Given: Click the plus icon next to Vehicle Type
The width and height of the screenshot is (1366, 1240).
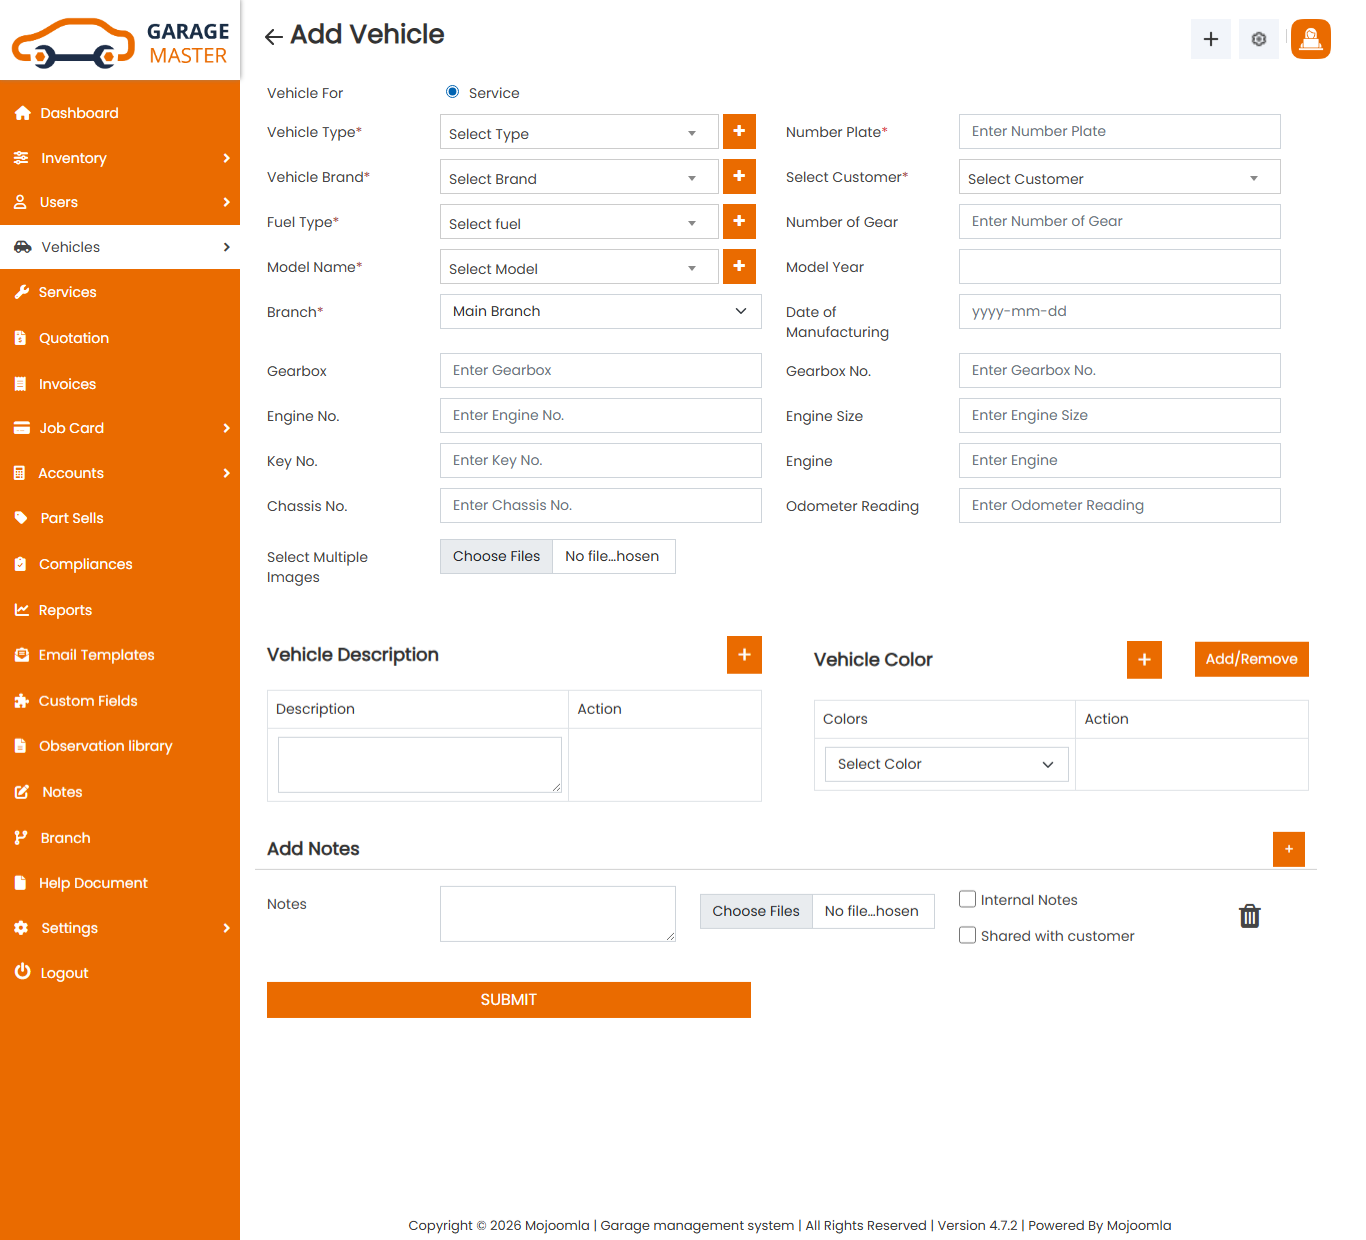Looking at the screenshot, I should pos(739,132).
